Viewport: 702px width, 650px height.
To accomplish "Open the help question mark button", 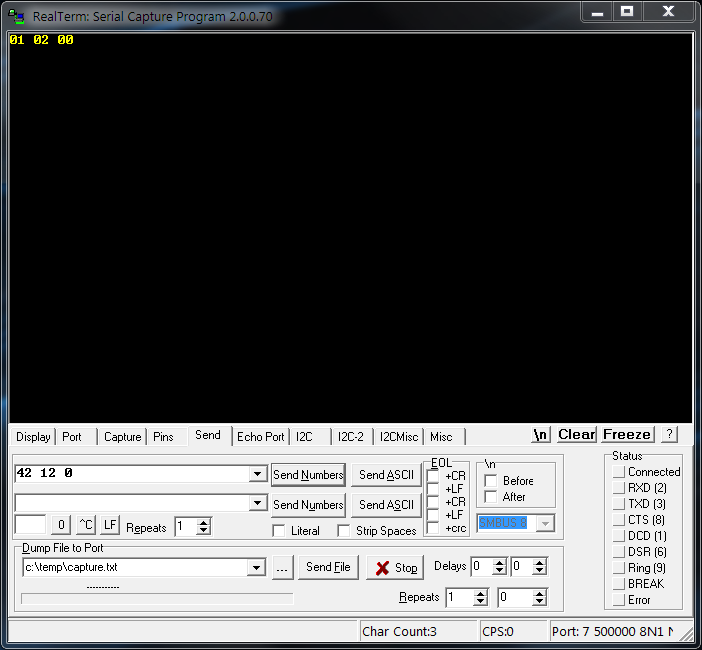I will (x=669, y=434).
